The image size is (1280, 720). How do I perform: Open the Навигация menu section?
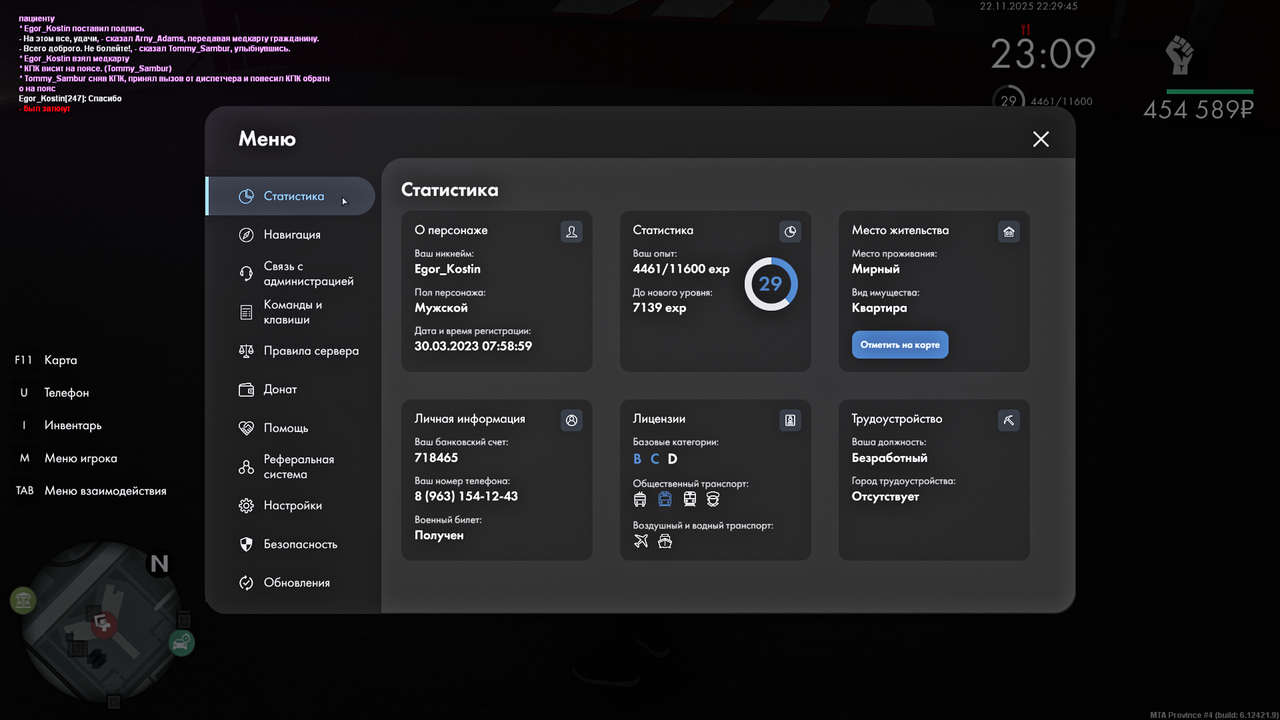[x=290, y=234]
